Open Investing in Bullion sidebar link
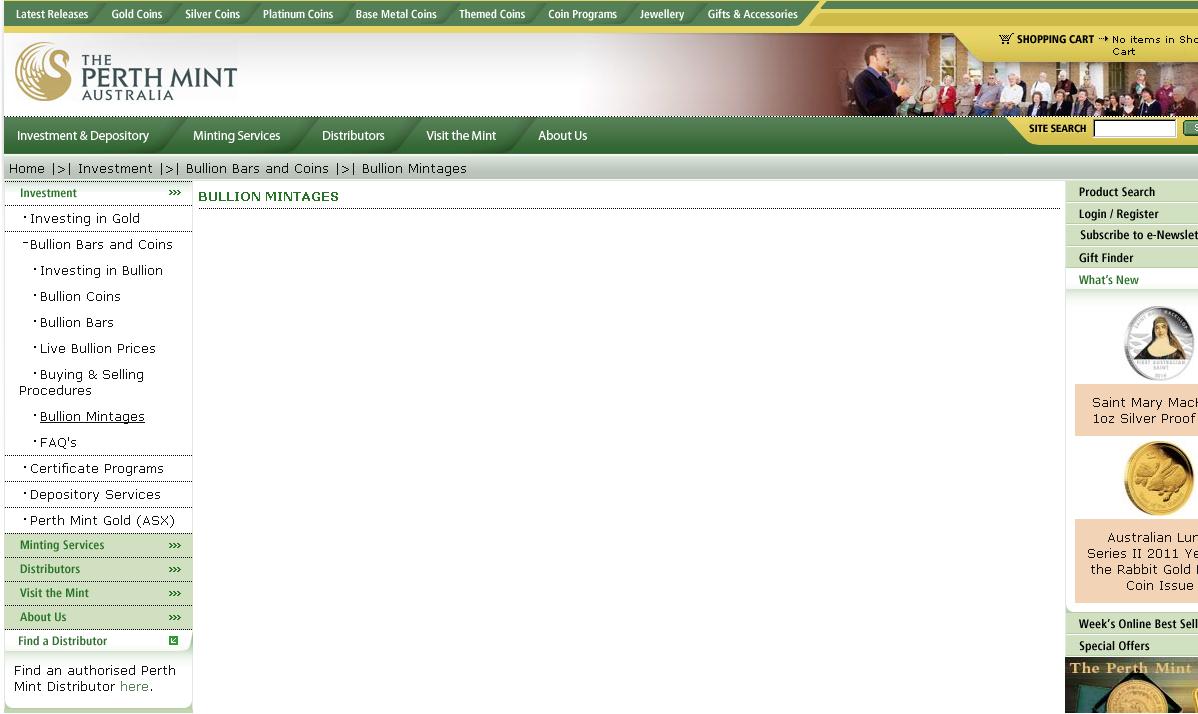 101,270
